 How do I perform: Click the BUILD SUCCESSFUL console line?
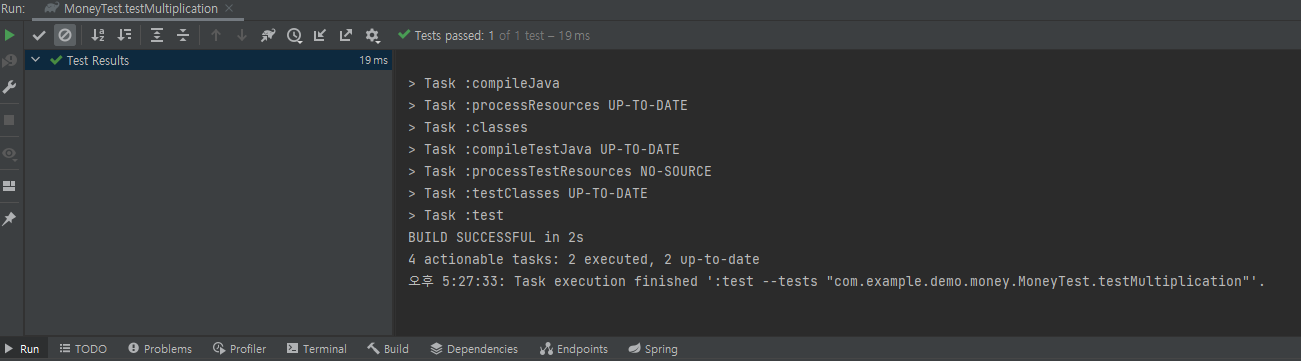(x=496, y=238)
